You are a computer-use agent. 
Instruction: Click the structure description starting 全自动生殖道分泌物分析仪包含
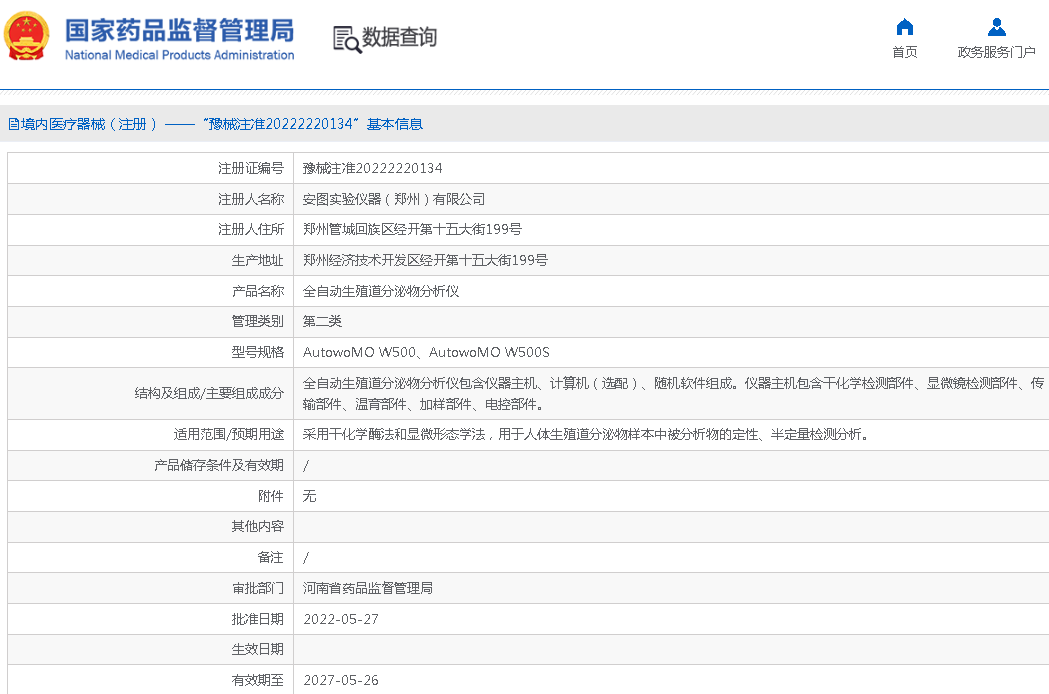click(x=672, y=394)
